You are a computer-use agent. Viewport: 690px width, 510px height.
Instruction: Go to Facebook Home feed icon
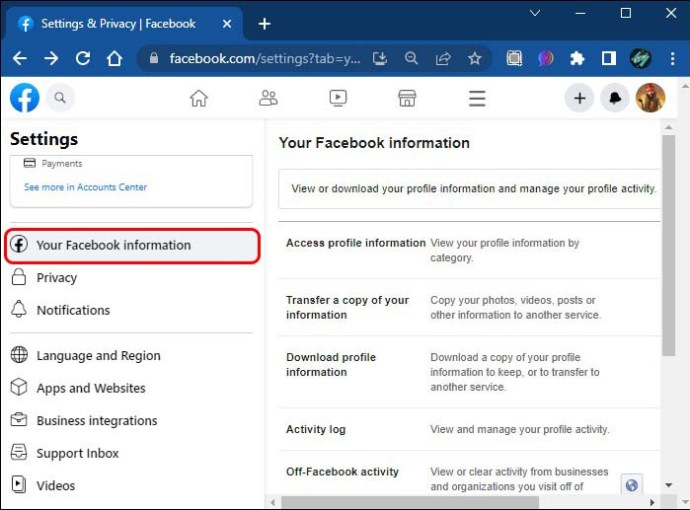[199, 98]
